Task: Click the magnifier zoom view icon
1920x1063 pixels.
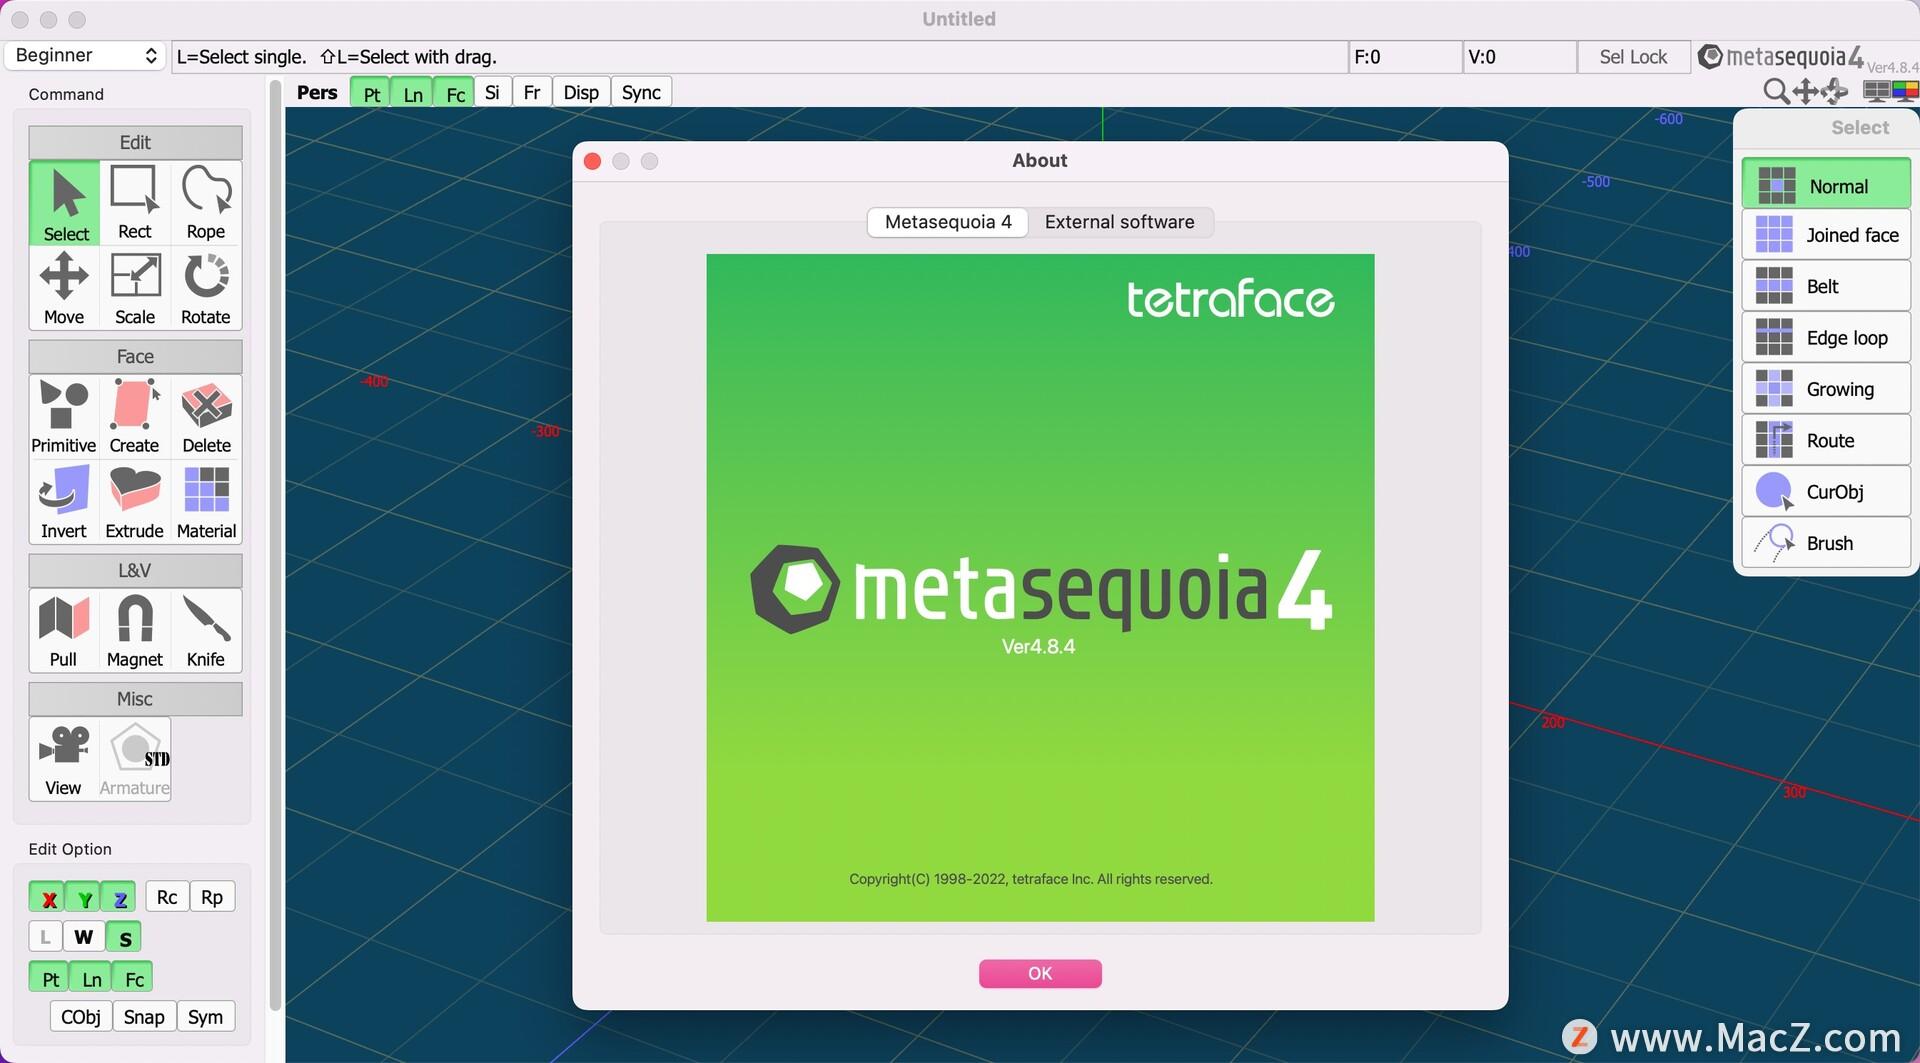Action: point(1776,92)
